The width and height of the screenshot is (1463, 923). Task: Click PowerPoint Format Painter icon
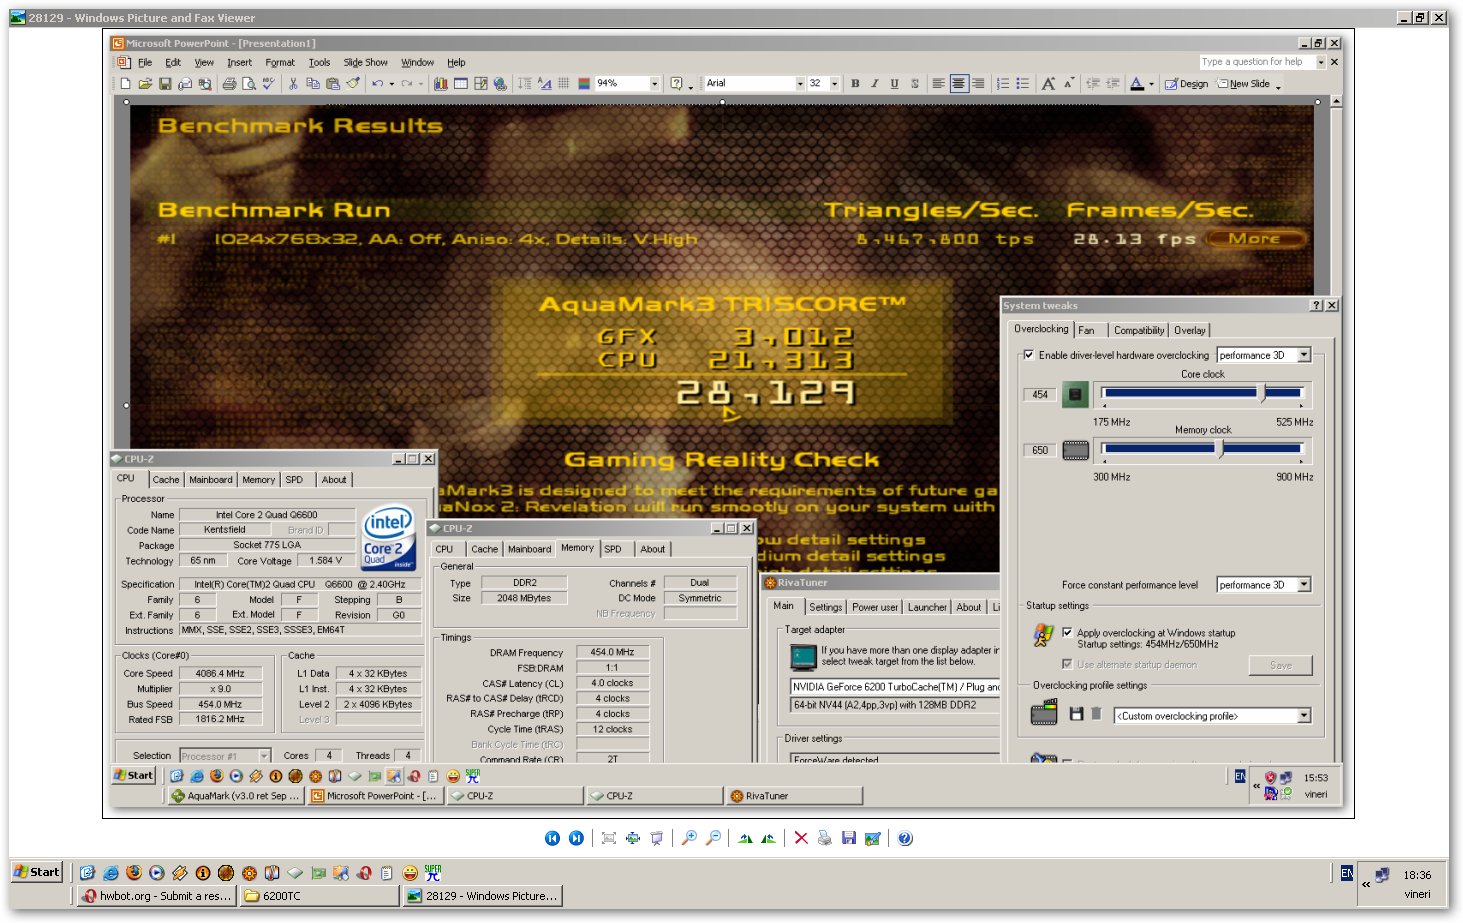point(352,84)
